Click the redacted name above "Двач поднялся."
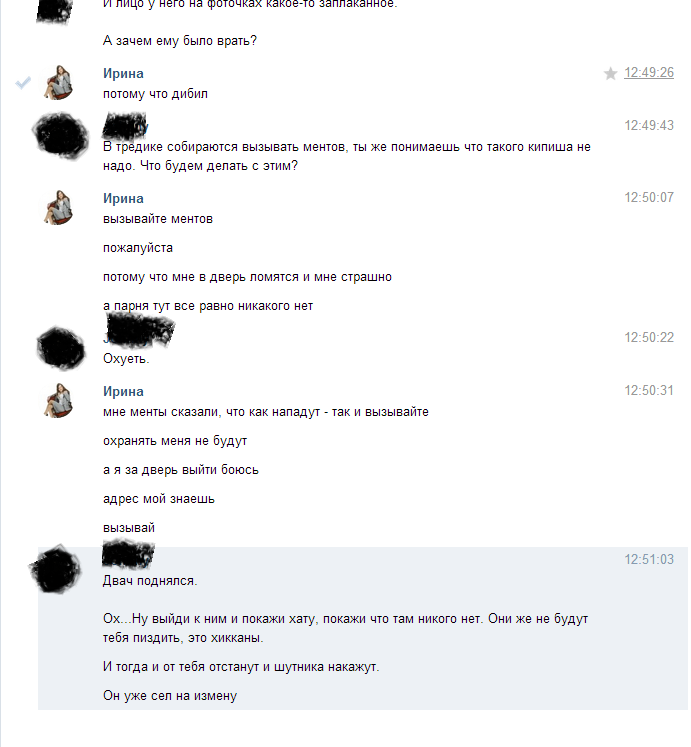This screenshot has height=747, width=691. click(x=128, y=554)
